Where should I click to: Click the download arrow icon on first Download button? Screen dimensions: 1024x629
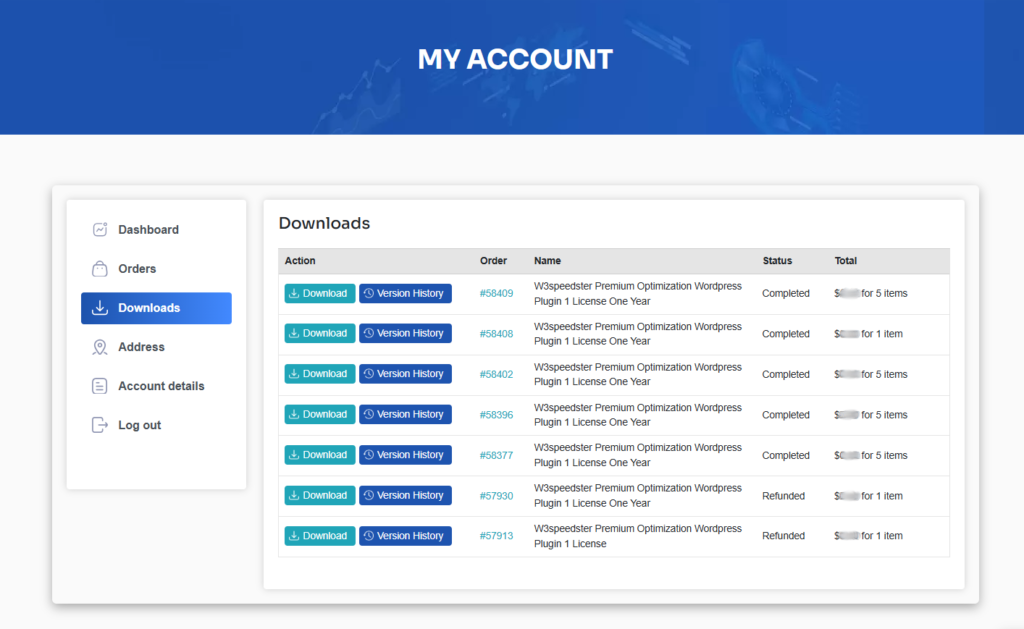coord(293,293)
